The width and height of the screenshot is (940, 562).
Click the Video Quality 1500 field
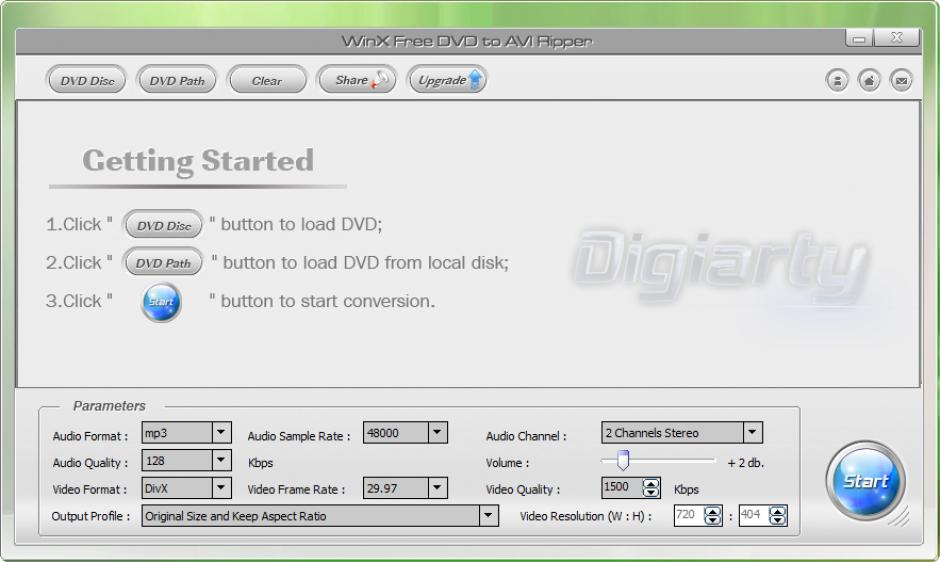[x=622, y=488]
